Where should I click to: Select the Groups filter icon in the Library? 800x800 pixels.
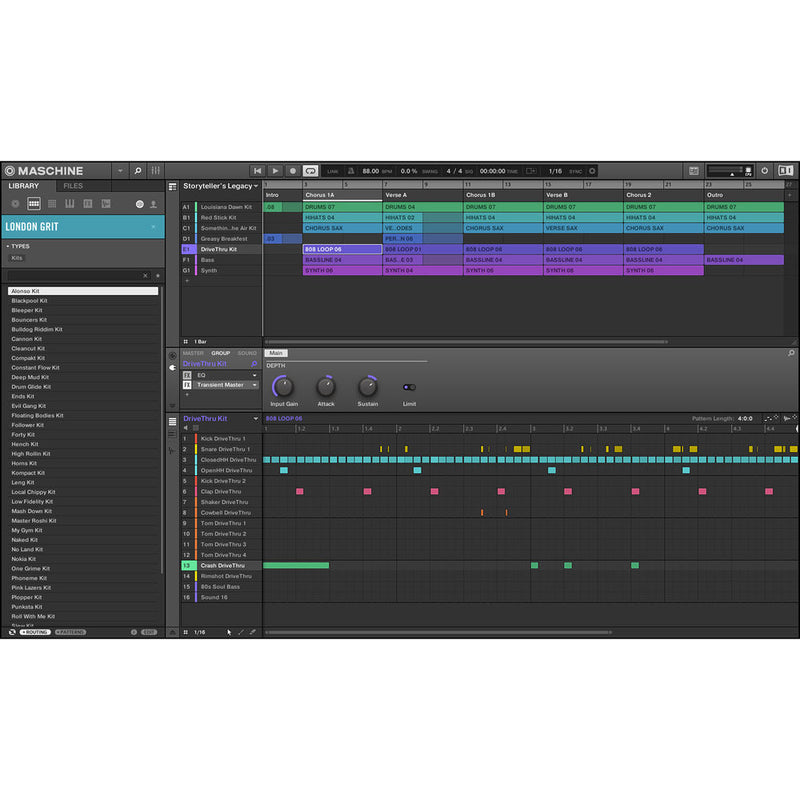[x=33, y=204]
